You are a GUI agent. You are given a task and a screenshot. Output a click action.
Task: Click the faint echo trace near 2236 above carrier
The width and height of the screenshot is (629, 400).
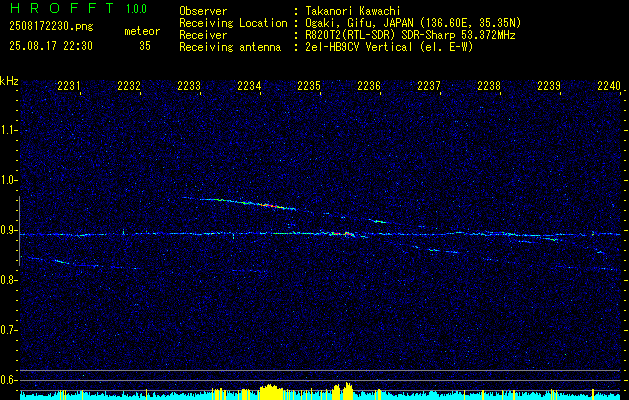pos(377,221)
